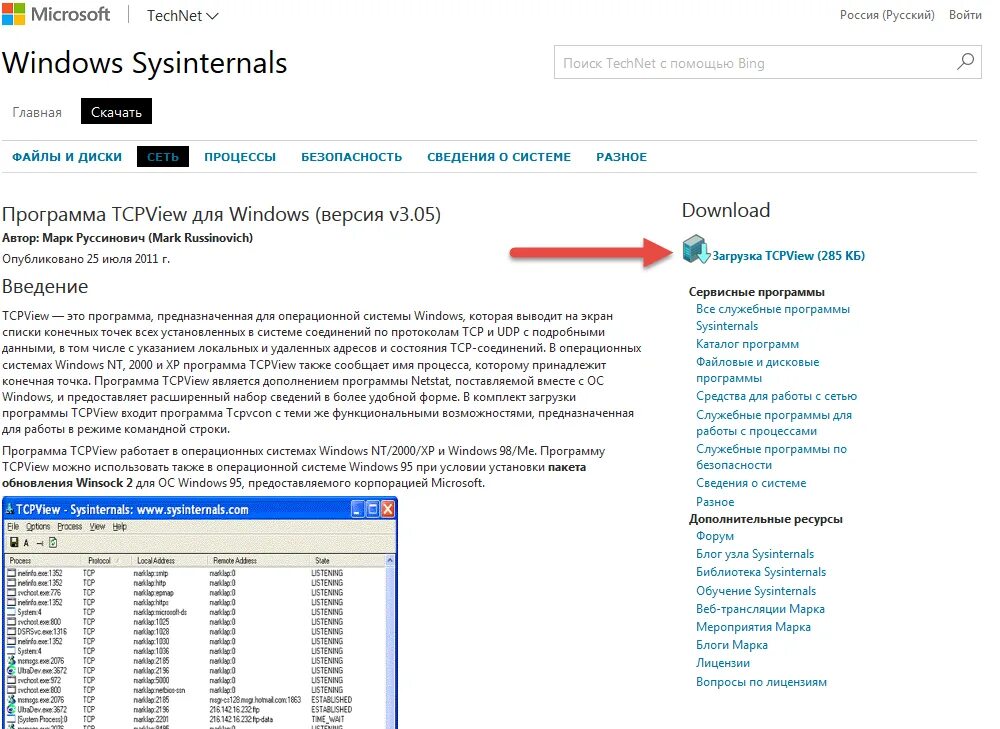Open Средства для работы с сетью link

point(776,396)
